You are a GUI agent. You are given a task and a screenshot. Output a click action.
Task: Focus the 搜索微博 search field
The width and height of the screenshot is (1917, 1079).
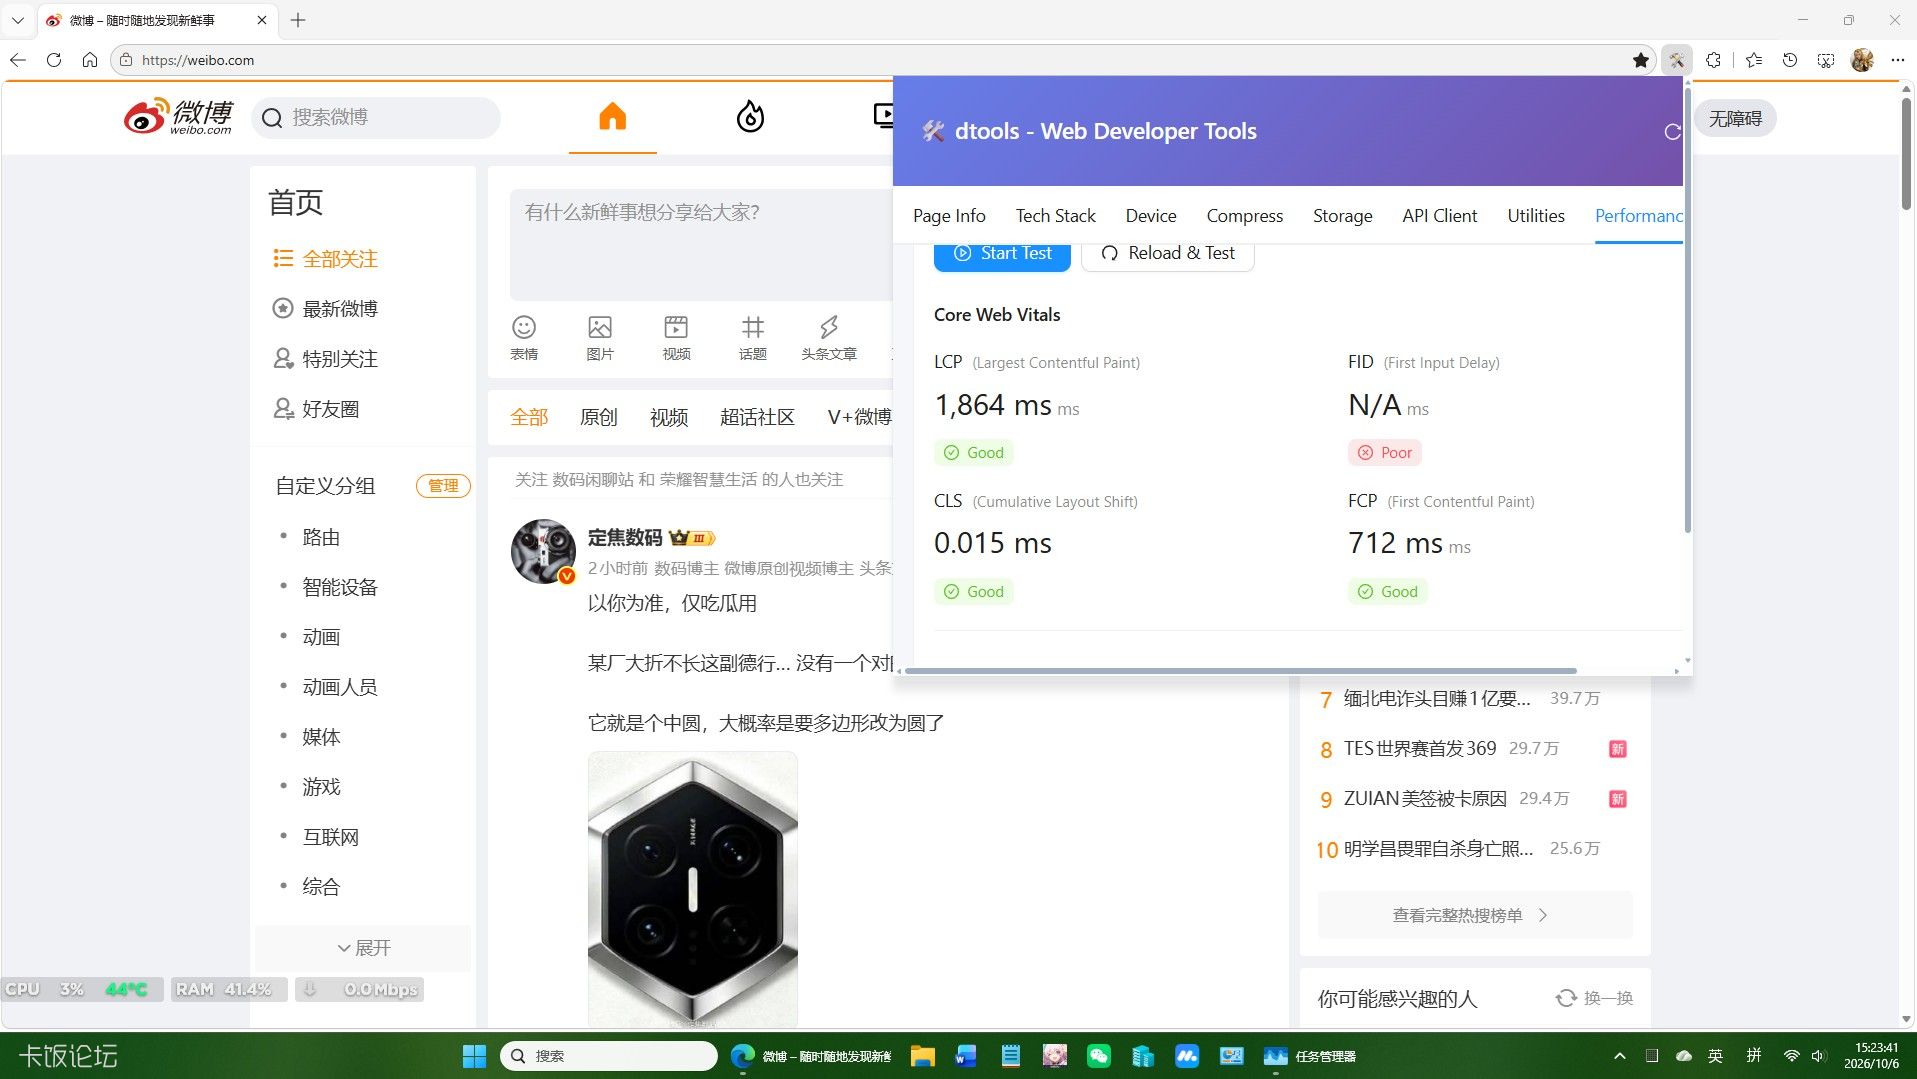376,118
